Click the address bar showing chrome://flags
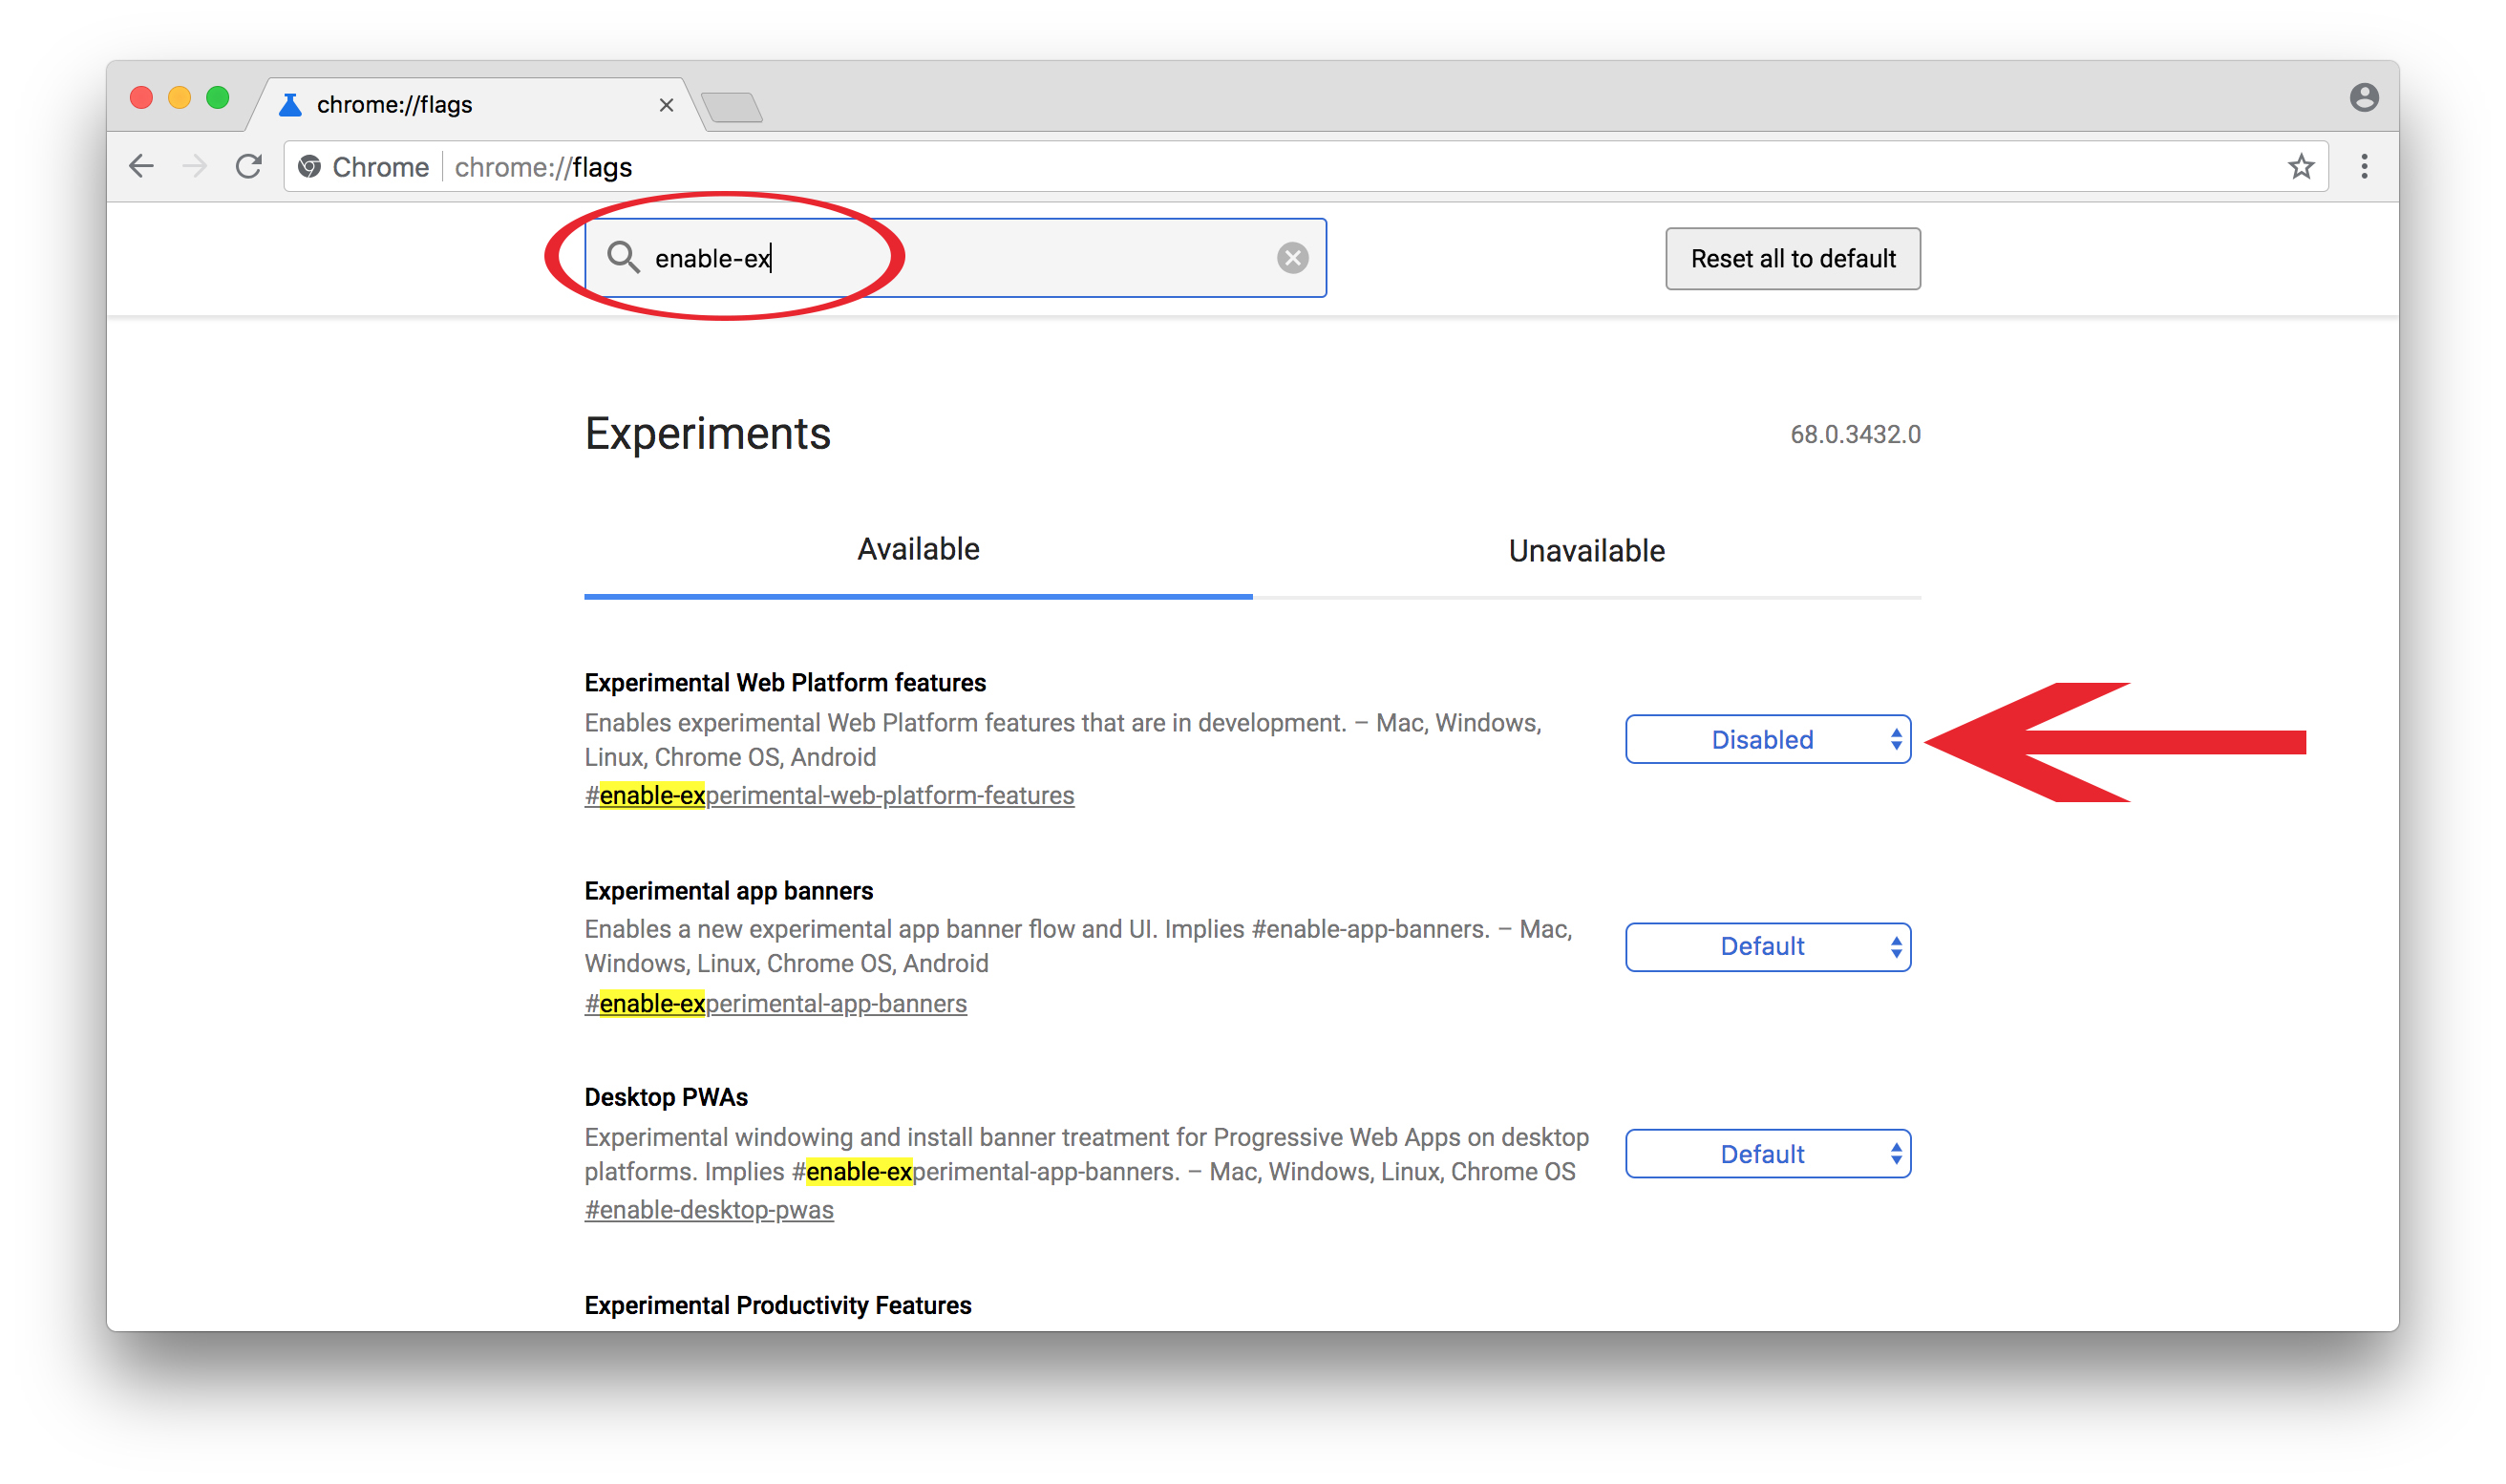This screenshot has width=2506, height=1484. point(1305,166)
